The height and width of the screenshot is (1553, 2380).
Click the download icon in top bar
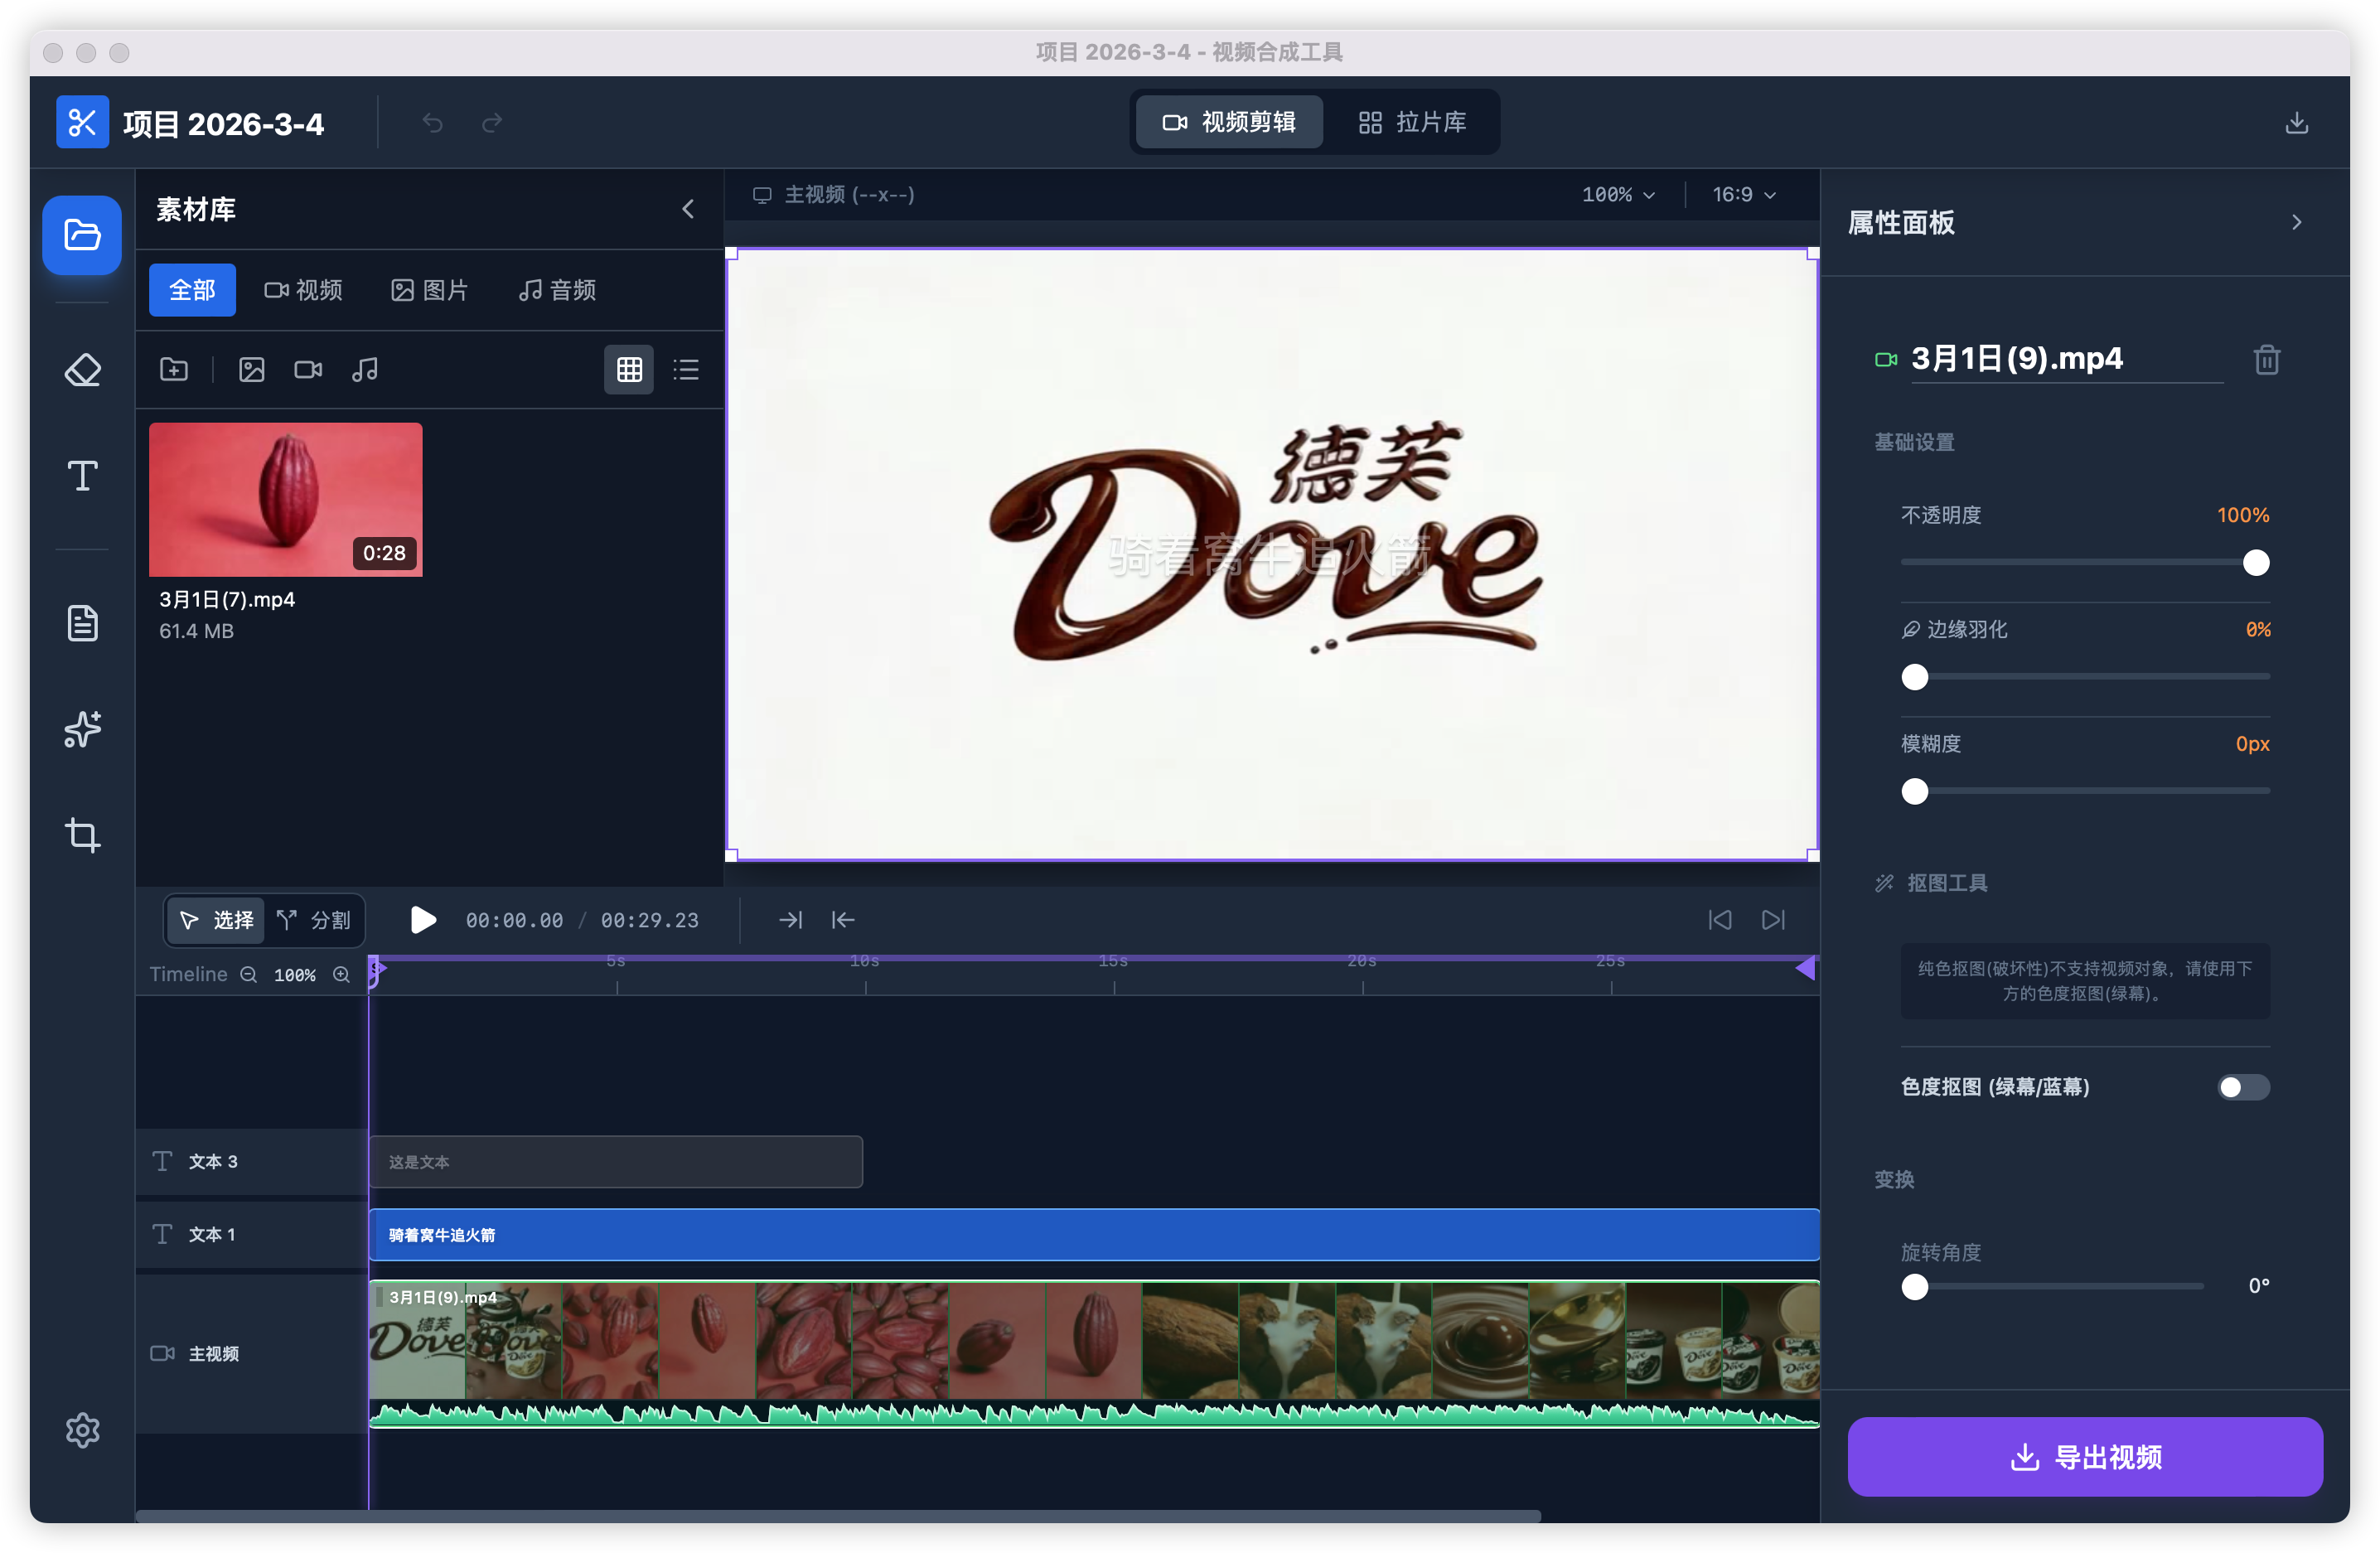click(2296, 123)
